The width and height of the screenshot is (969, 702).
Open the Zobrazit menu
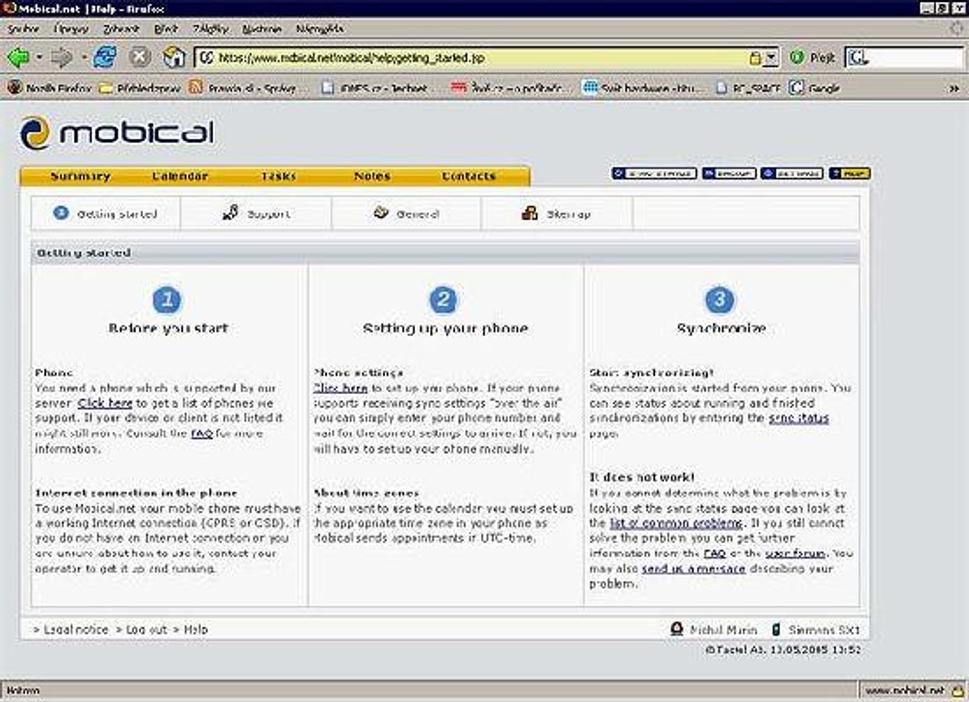121,28
